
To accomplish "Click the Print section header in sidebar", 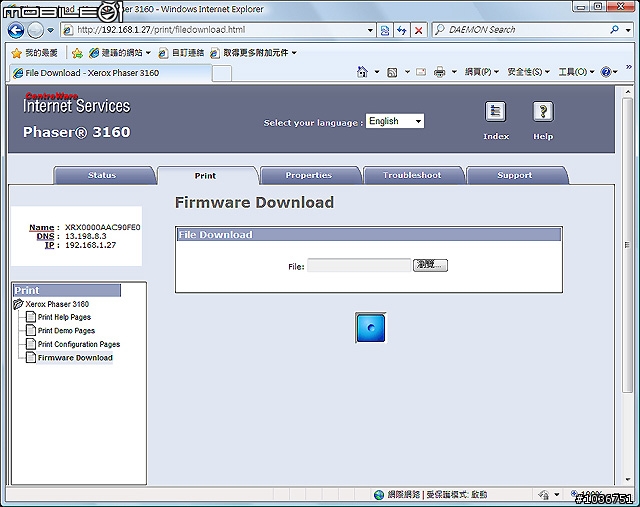I will [67, 290].
